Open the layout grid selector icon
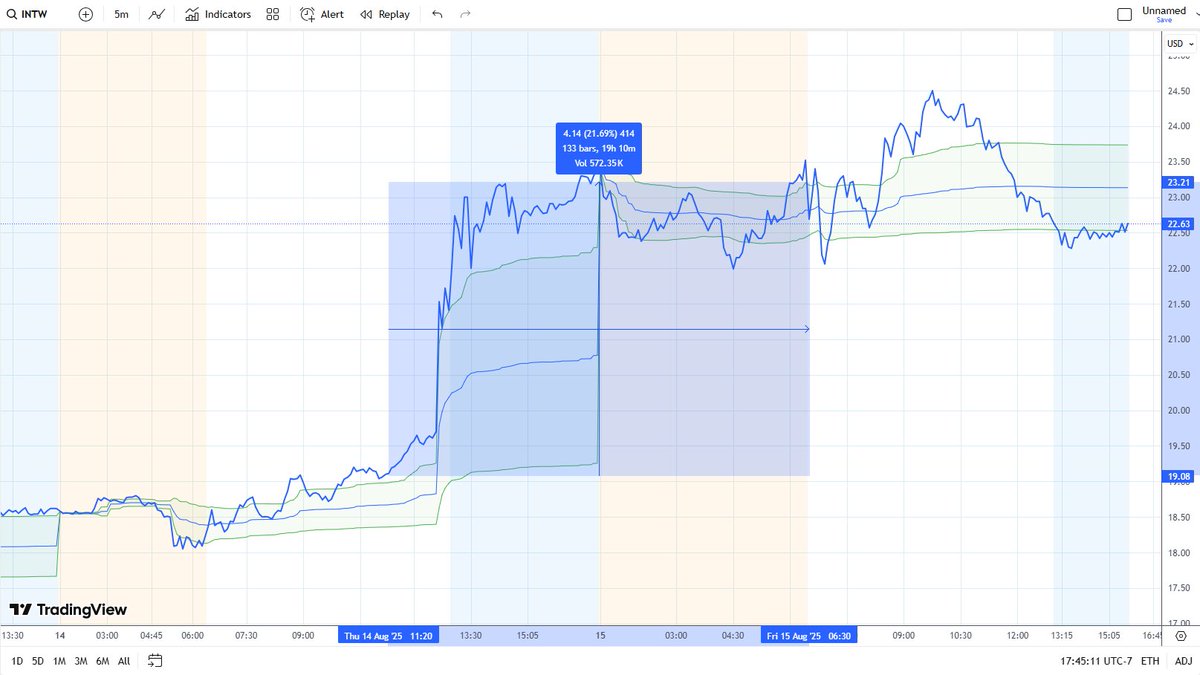Image resolution: width=1200 pixels, height=675 pixels. coord(272,14)
